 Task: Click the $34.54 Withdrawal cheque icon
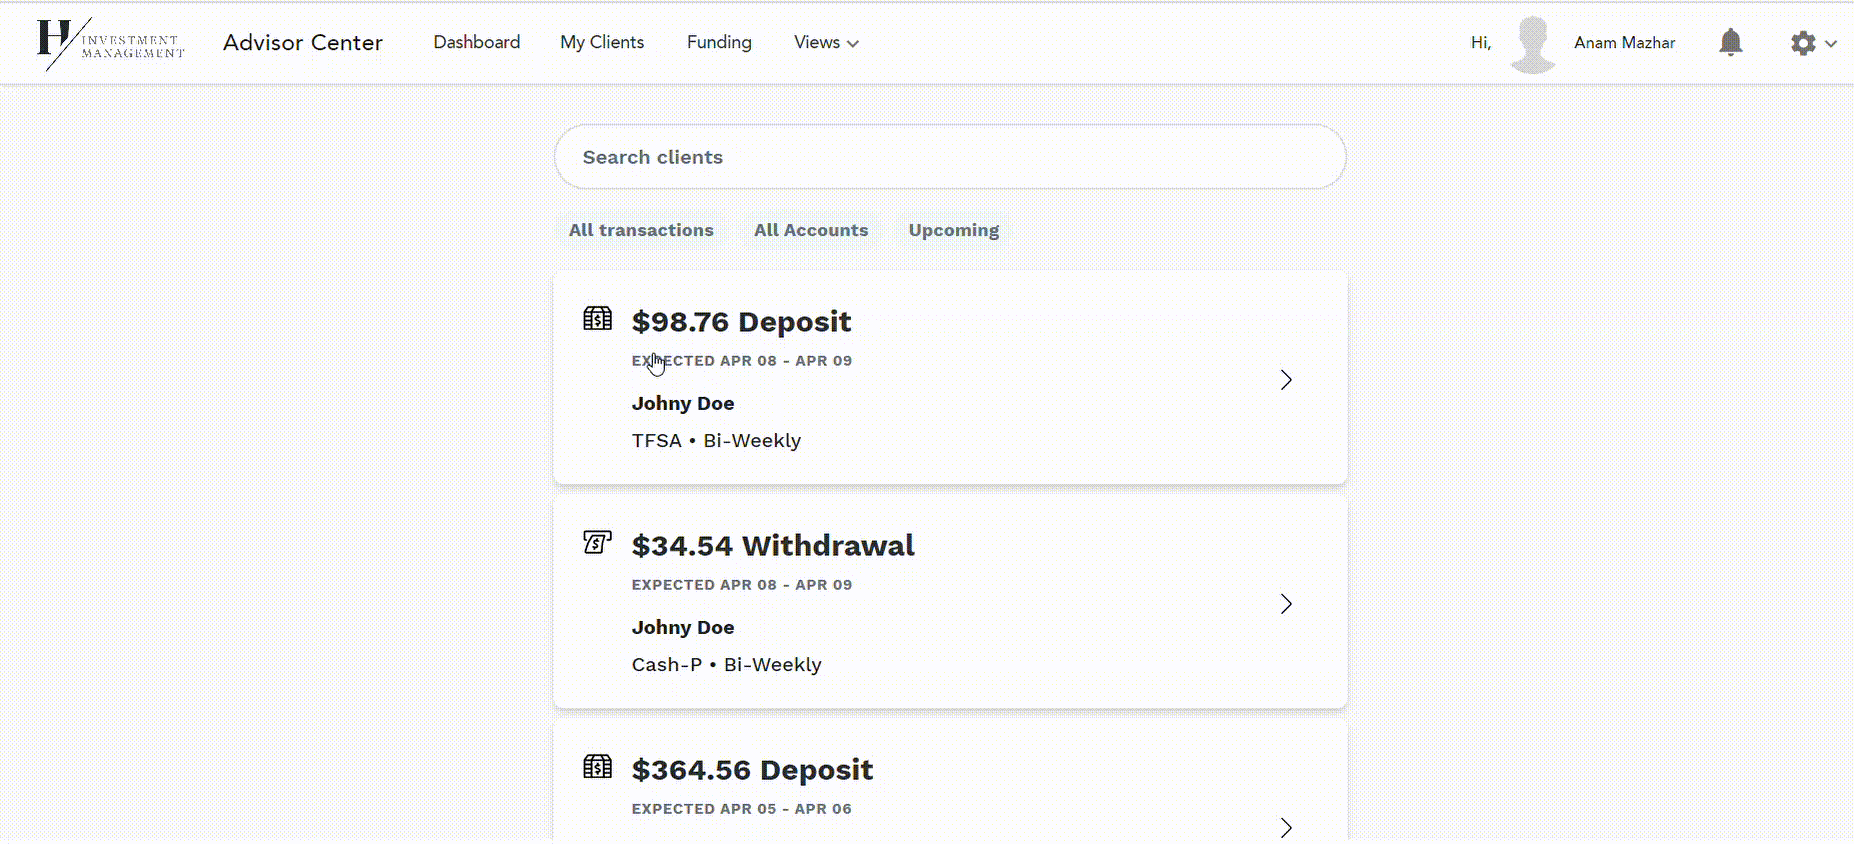(x=597, y=542)
